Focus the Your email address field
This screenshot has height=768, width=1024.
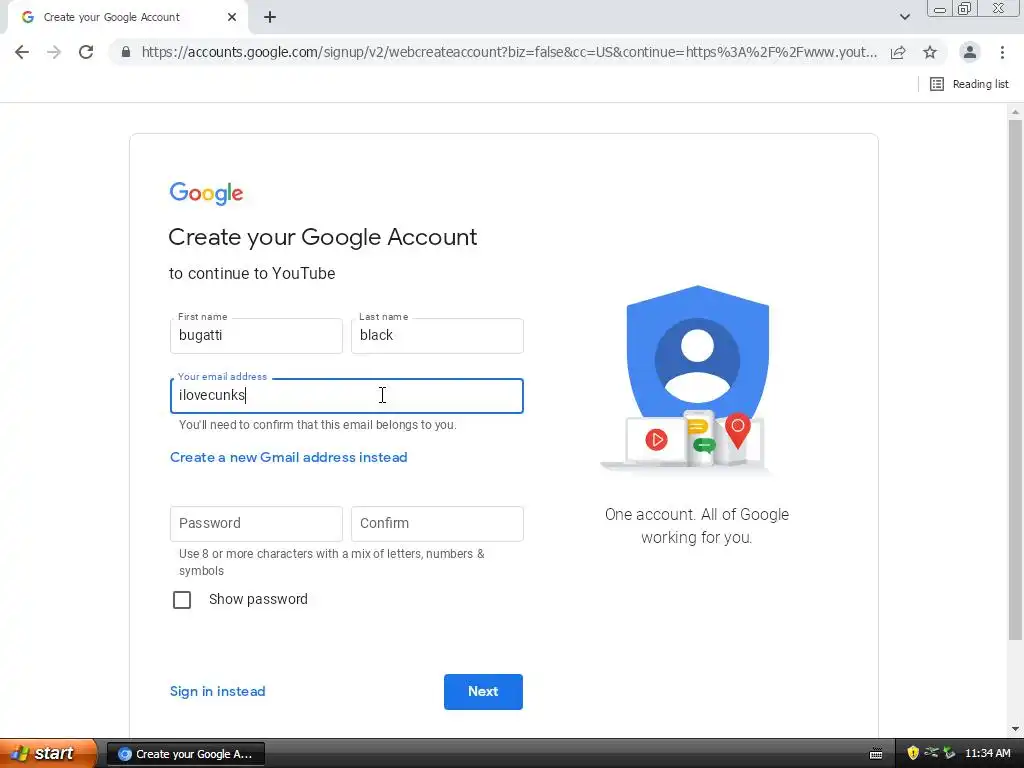coord(347,396)
